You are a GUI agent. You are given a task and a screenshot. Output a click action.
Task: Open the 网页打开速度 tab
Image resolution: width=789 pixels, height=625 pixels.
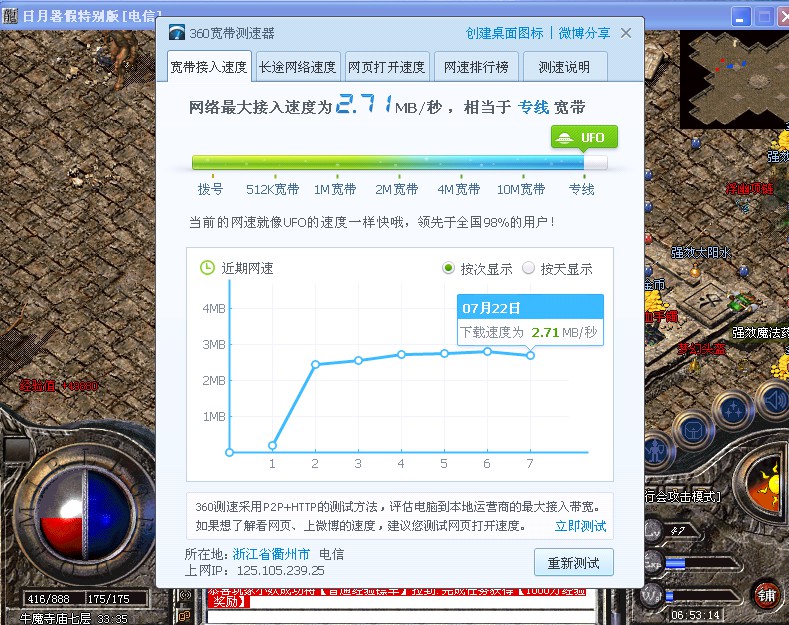pyautogui.click(x=386, y=67)
